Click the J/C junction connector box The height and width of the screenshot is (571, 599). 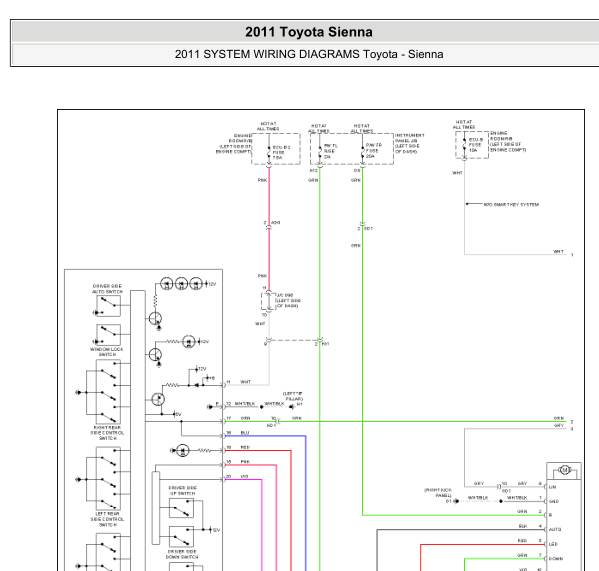coord(269,301)
